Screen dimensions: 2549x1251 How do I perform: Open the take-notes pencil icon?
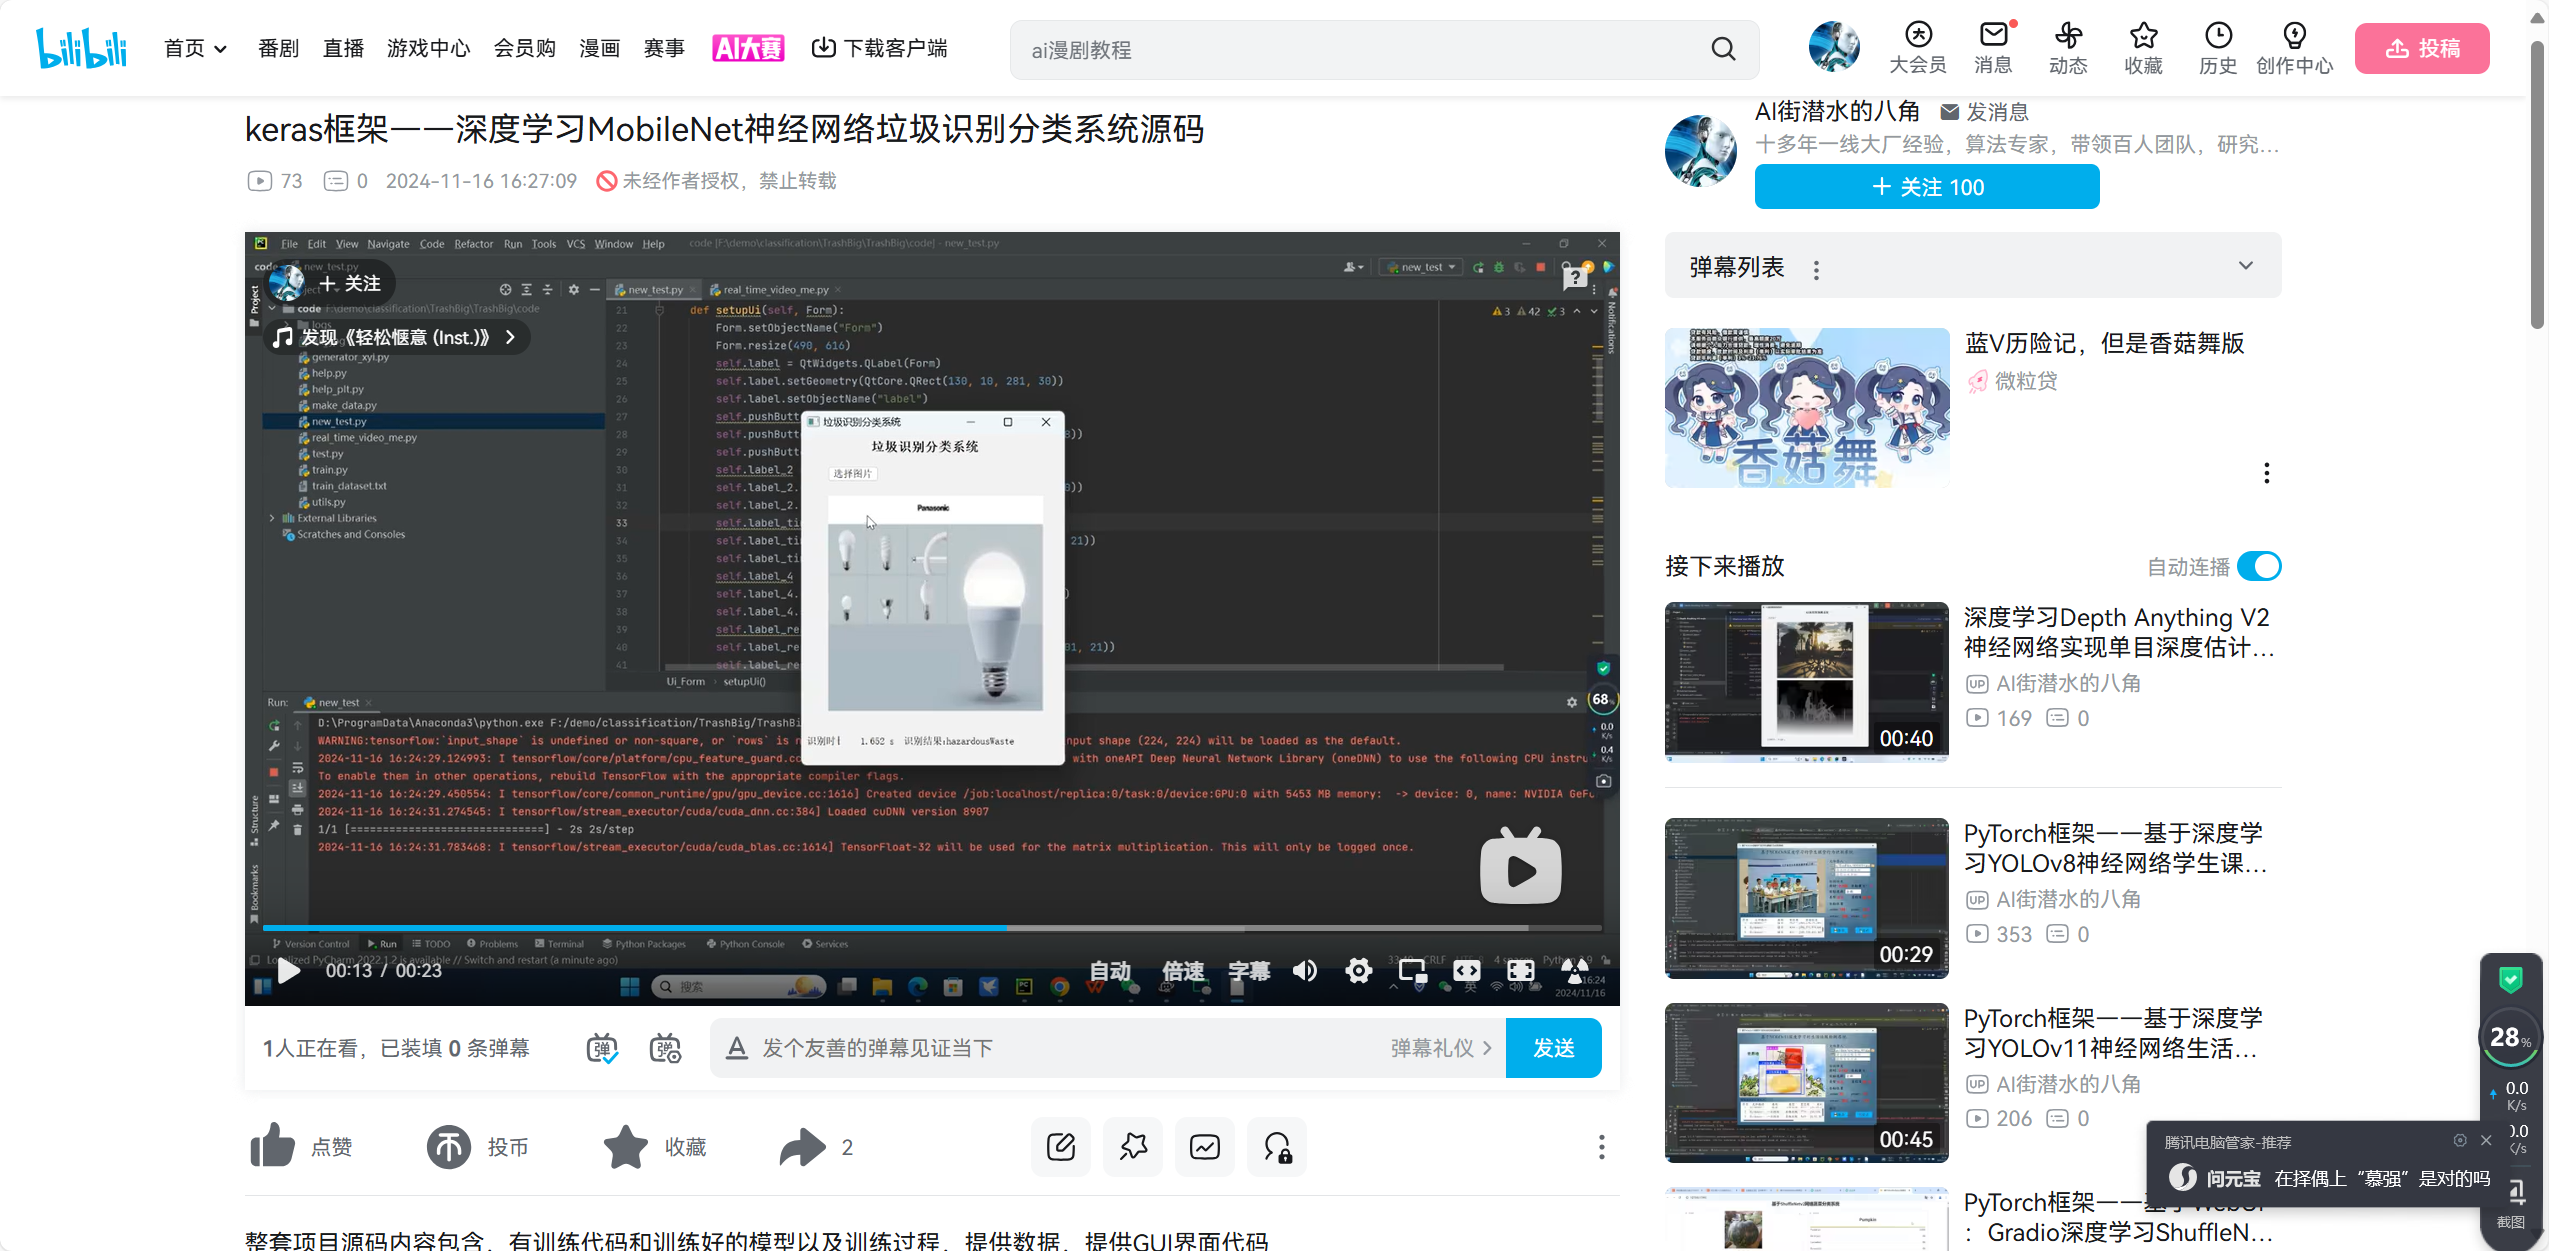coord(1060,1146)
